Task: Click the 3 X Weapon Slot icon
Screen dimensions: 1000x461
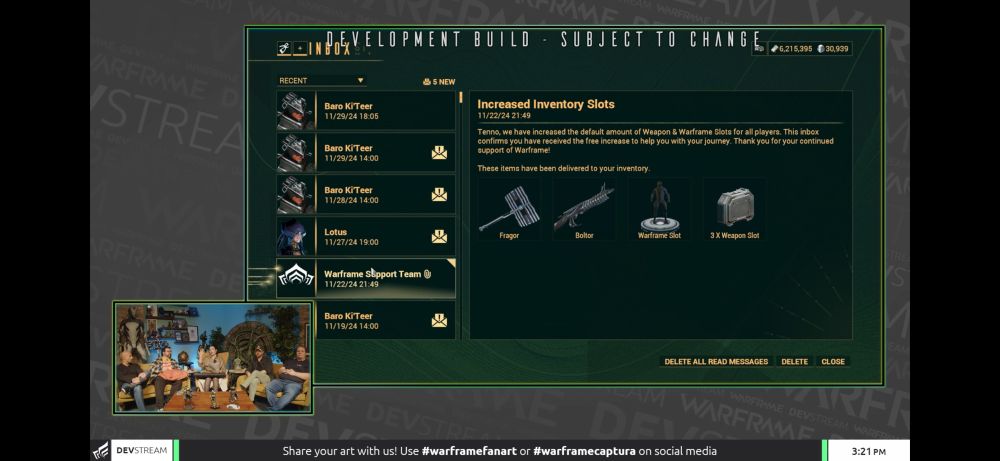Action: point(735,207)
